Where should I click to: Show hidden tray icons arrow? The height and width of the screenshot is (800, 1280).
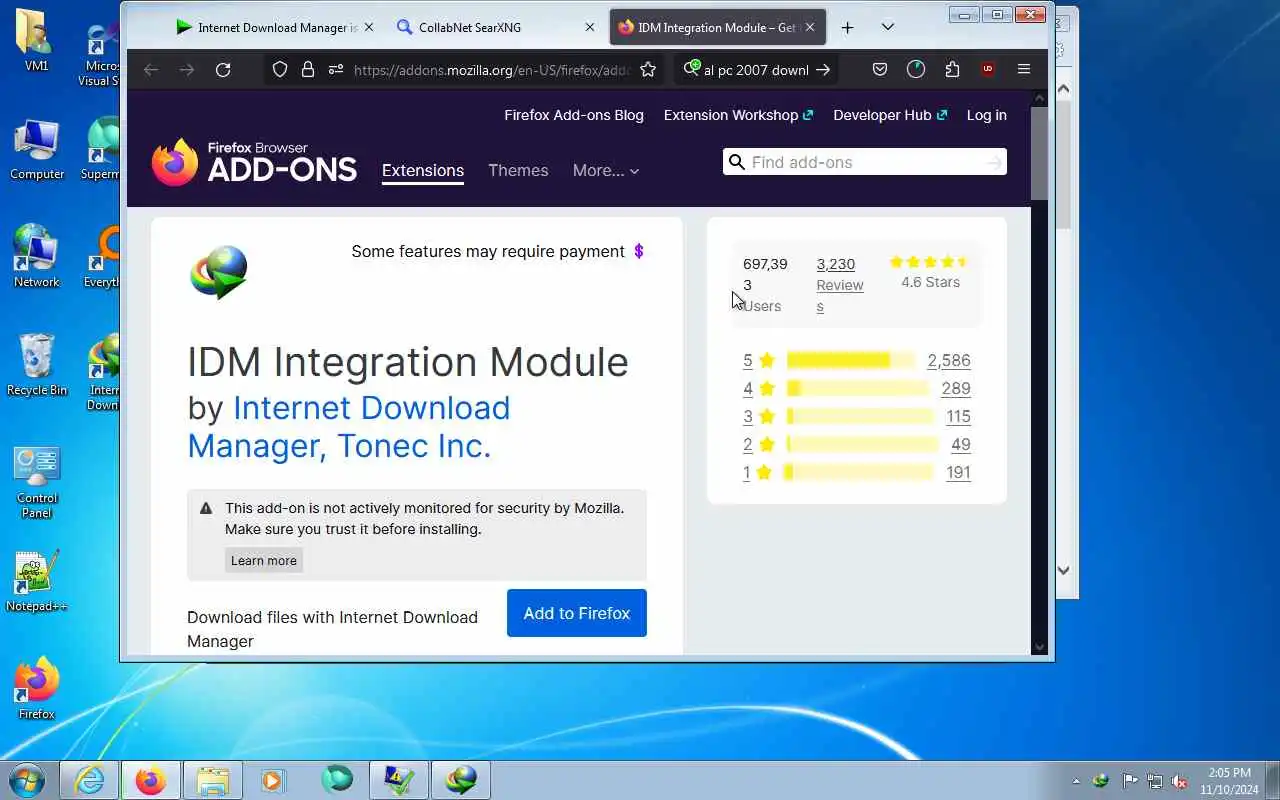pyautogui.click(x=1076, y=781)
